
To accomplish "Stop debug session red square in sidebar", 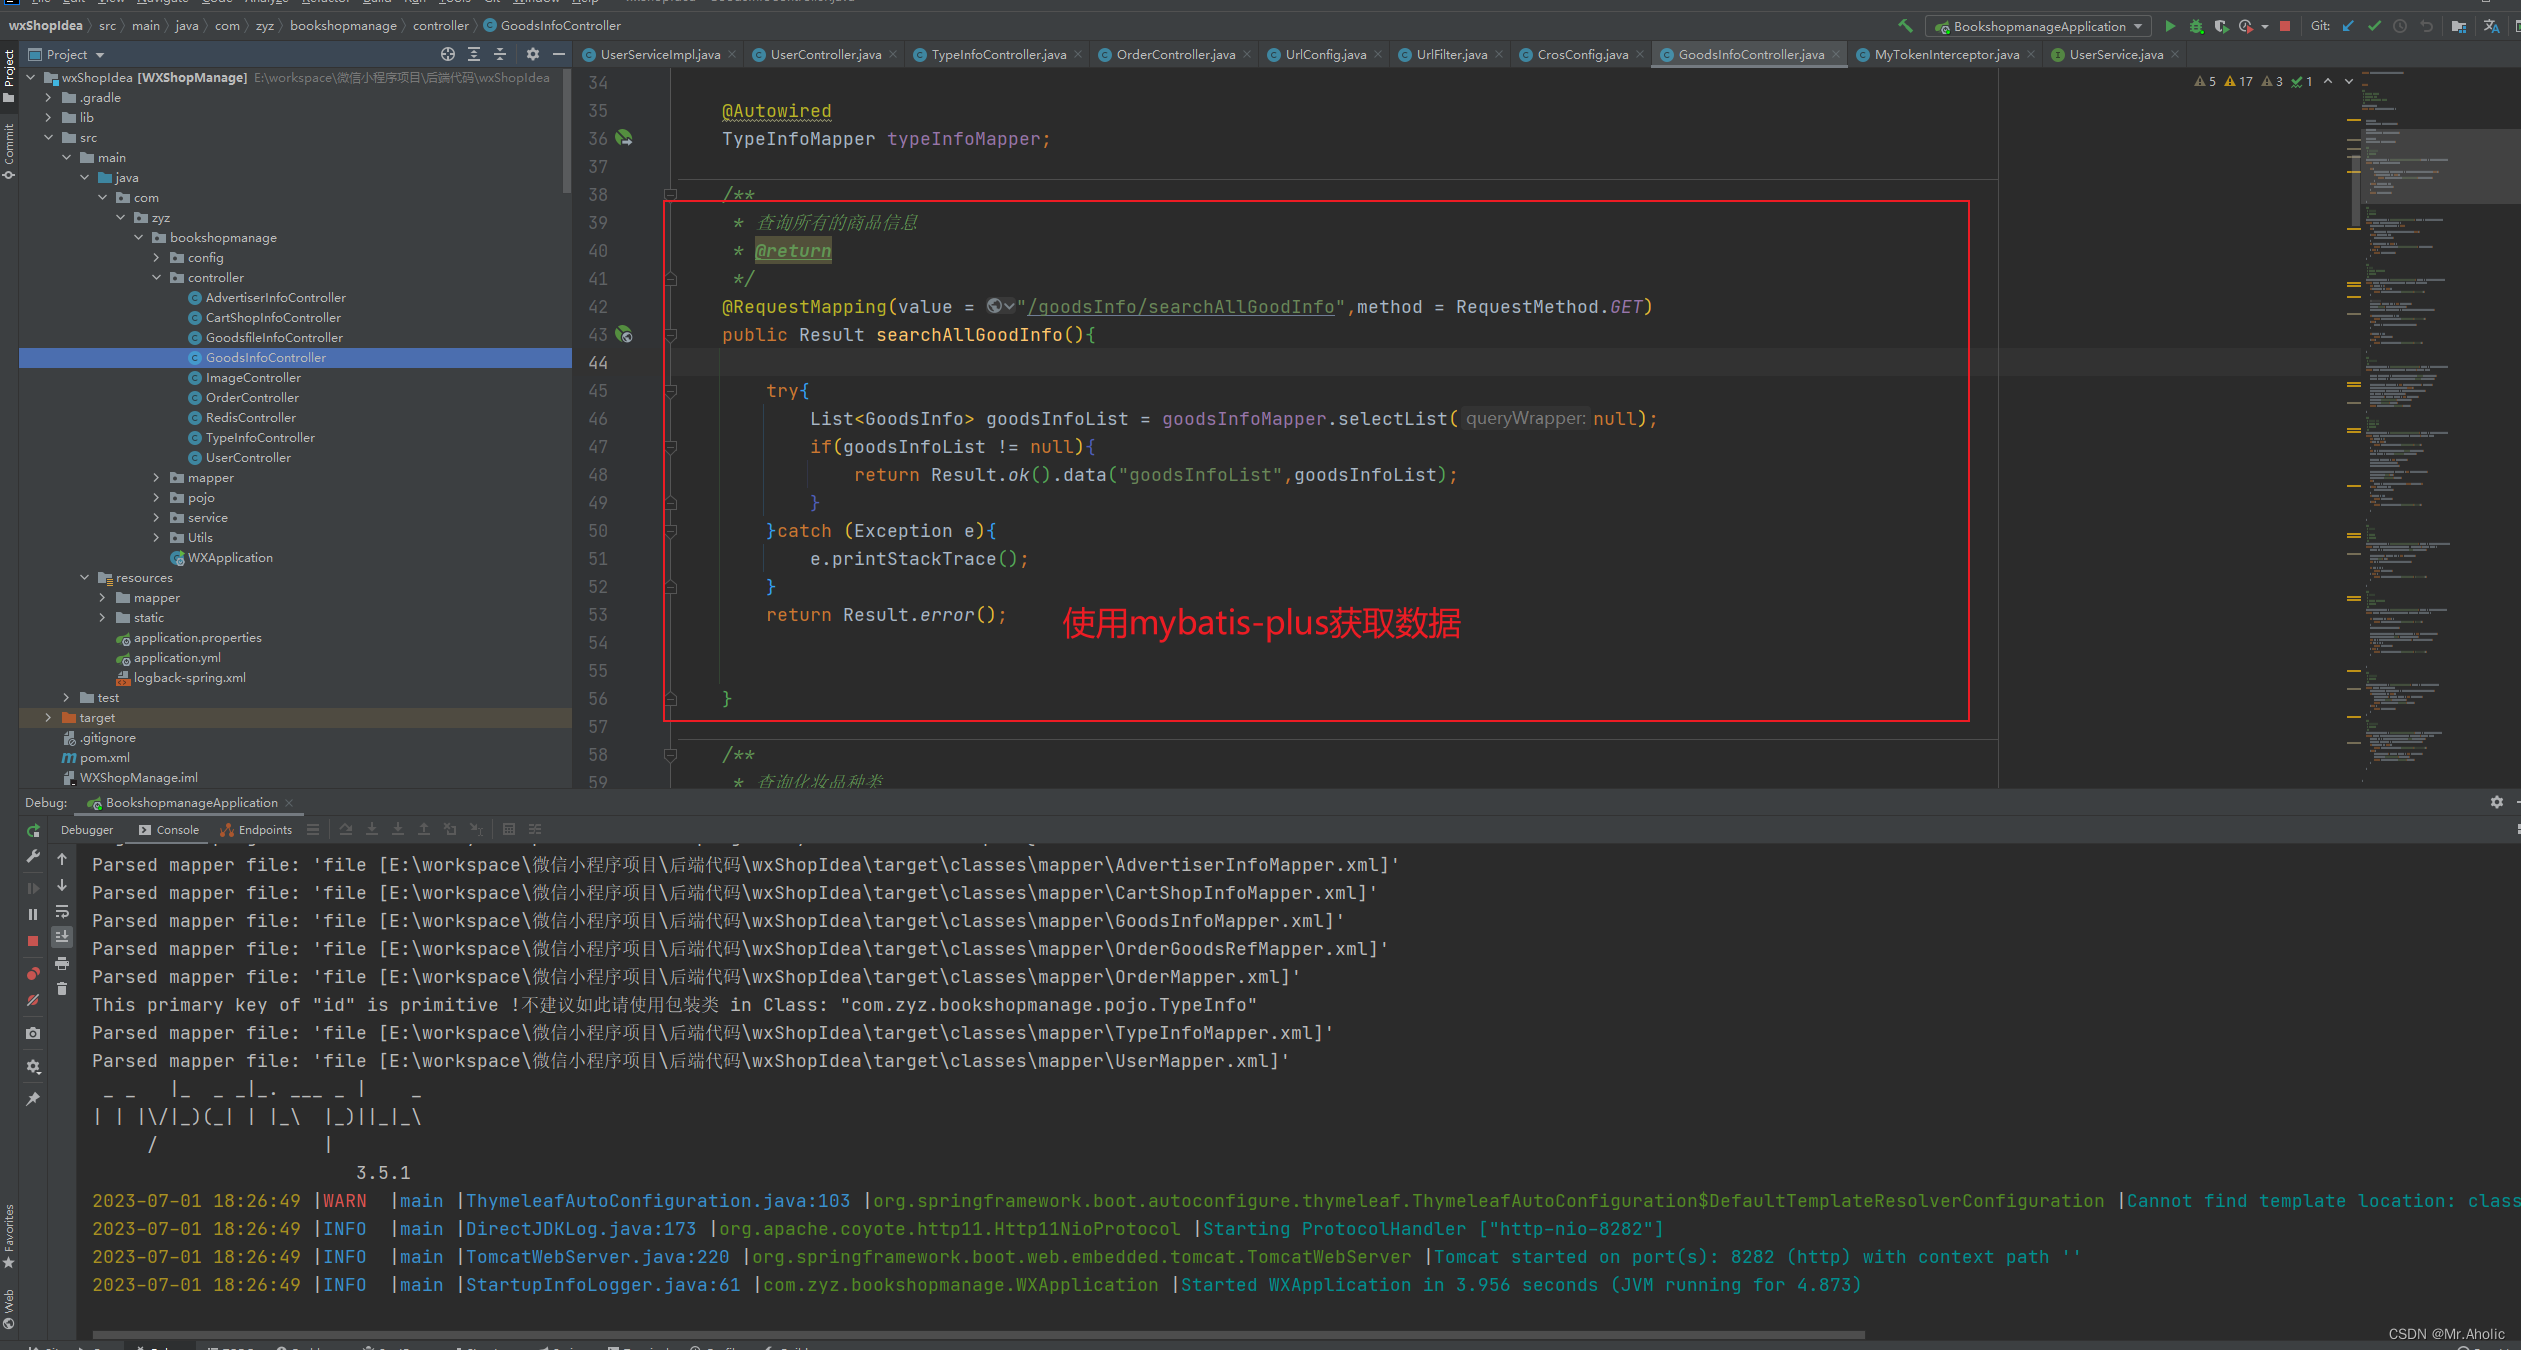I will (x=33, y=941).
